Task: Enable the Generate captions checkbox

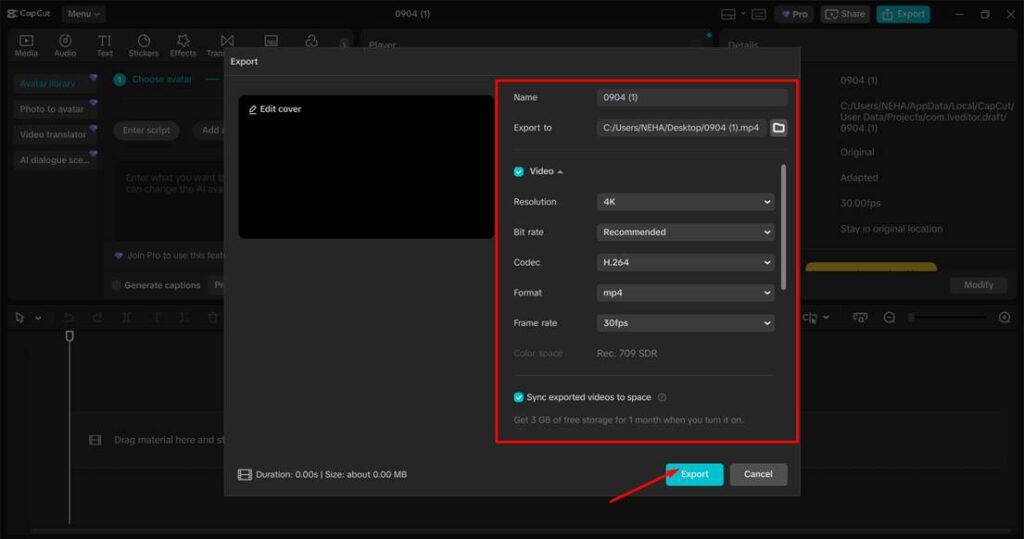Action: click(x=117, y=285)
